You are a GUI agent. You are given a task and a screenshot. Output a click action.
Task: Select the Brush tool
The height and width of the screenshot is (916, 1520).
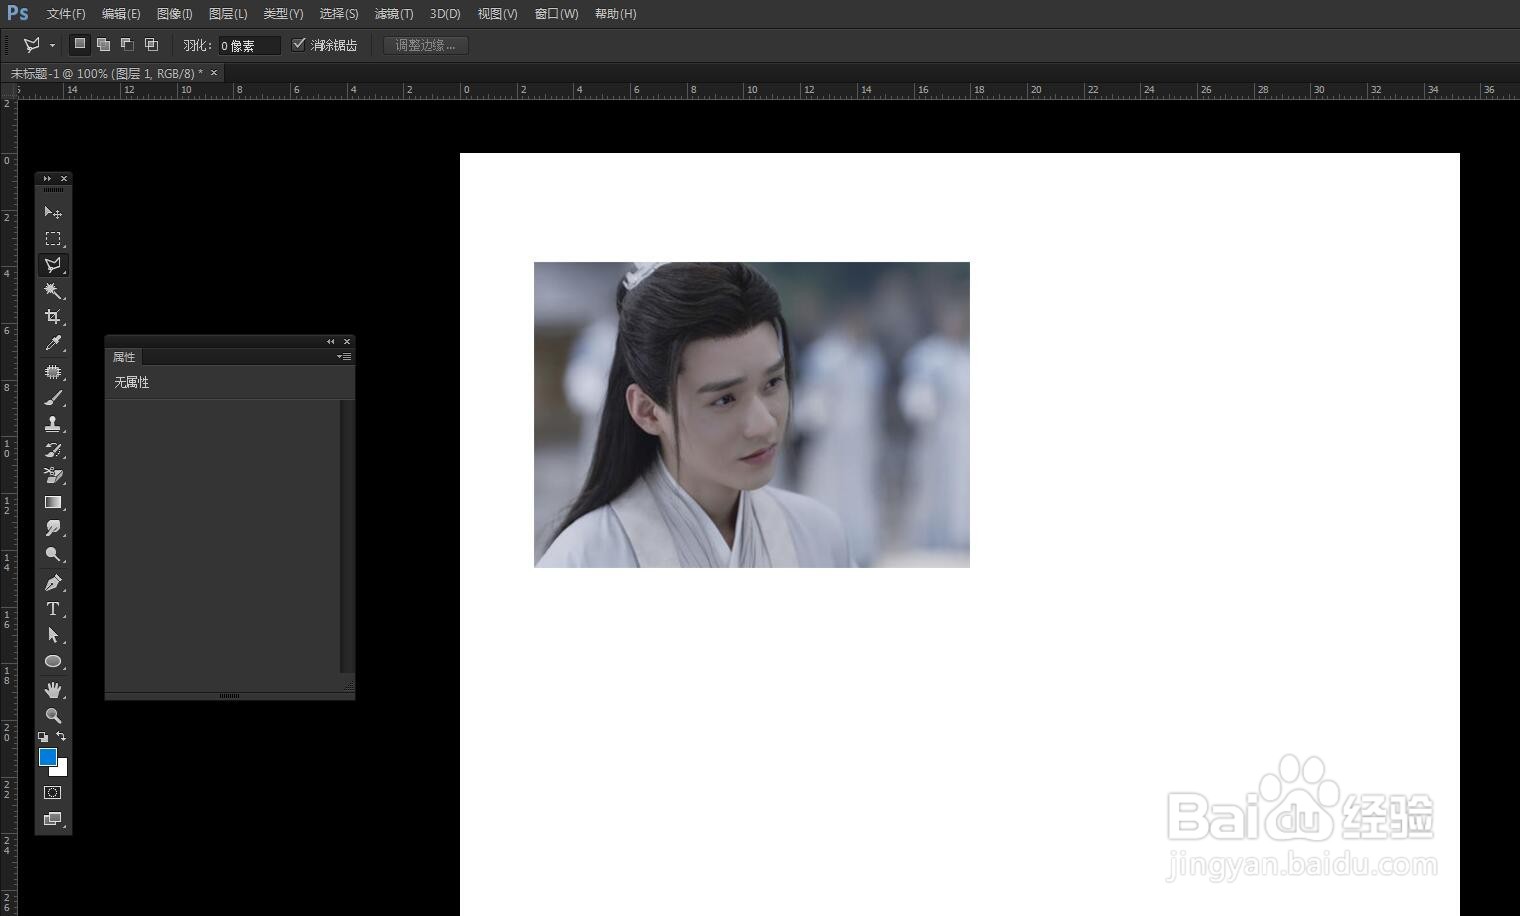53,398
